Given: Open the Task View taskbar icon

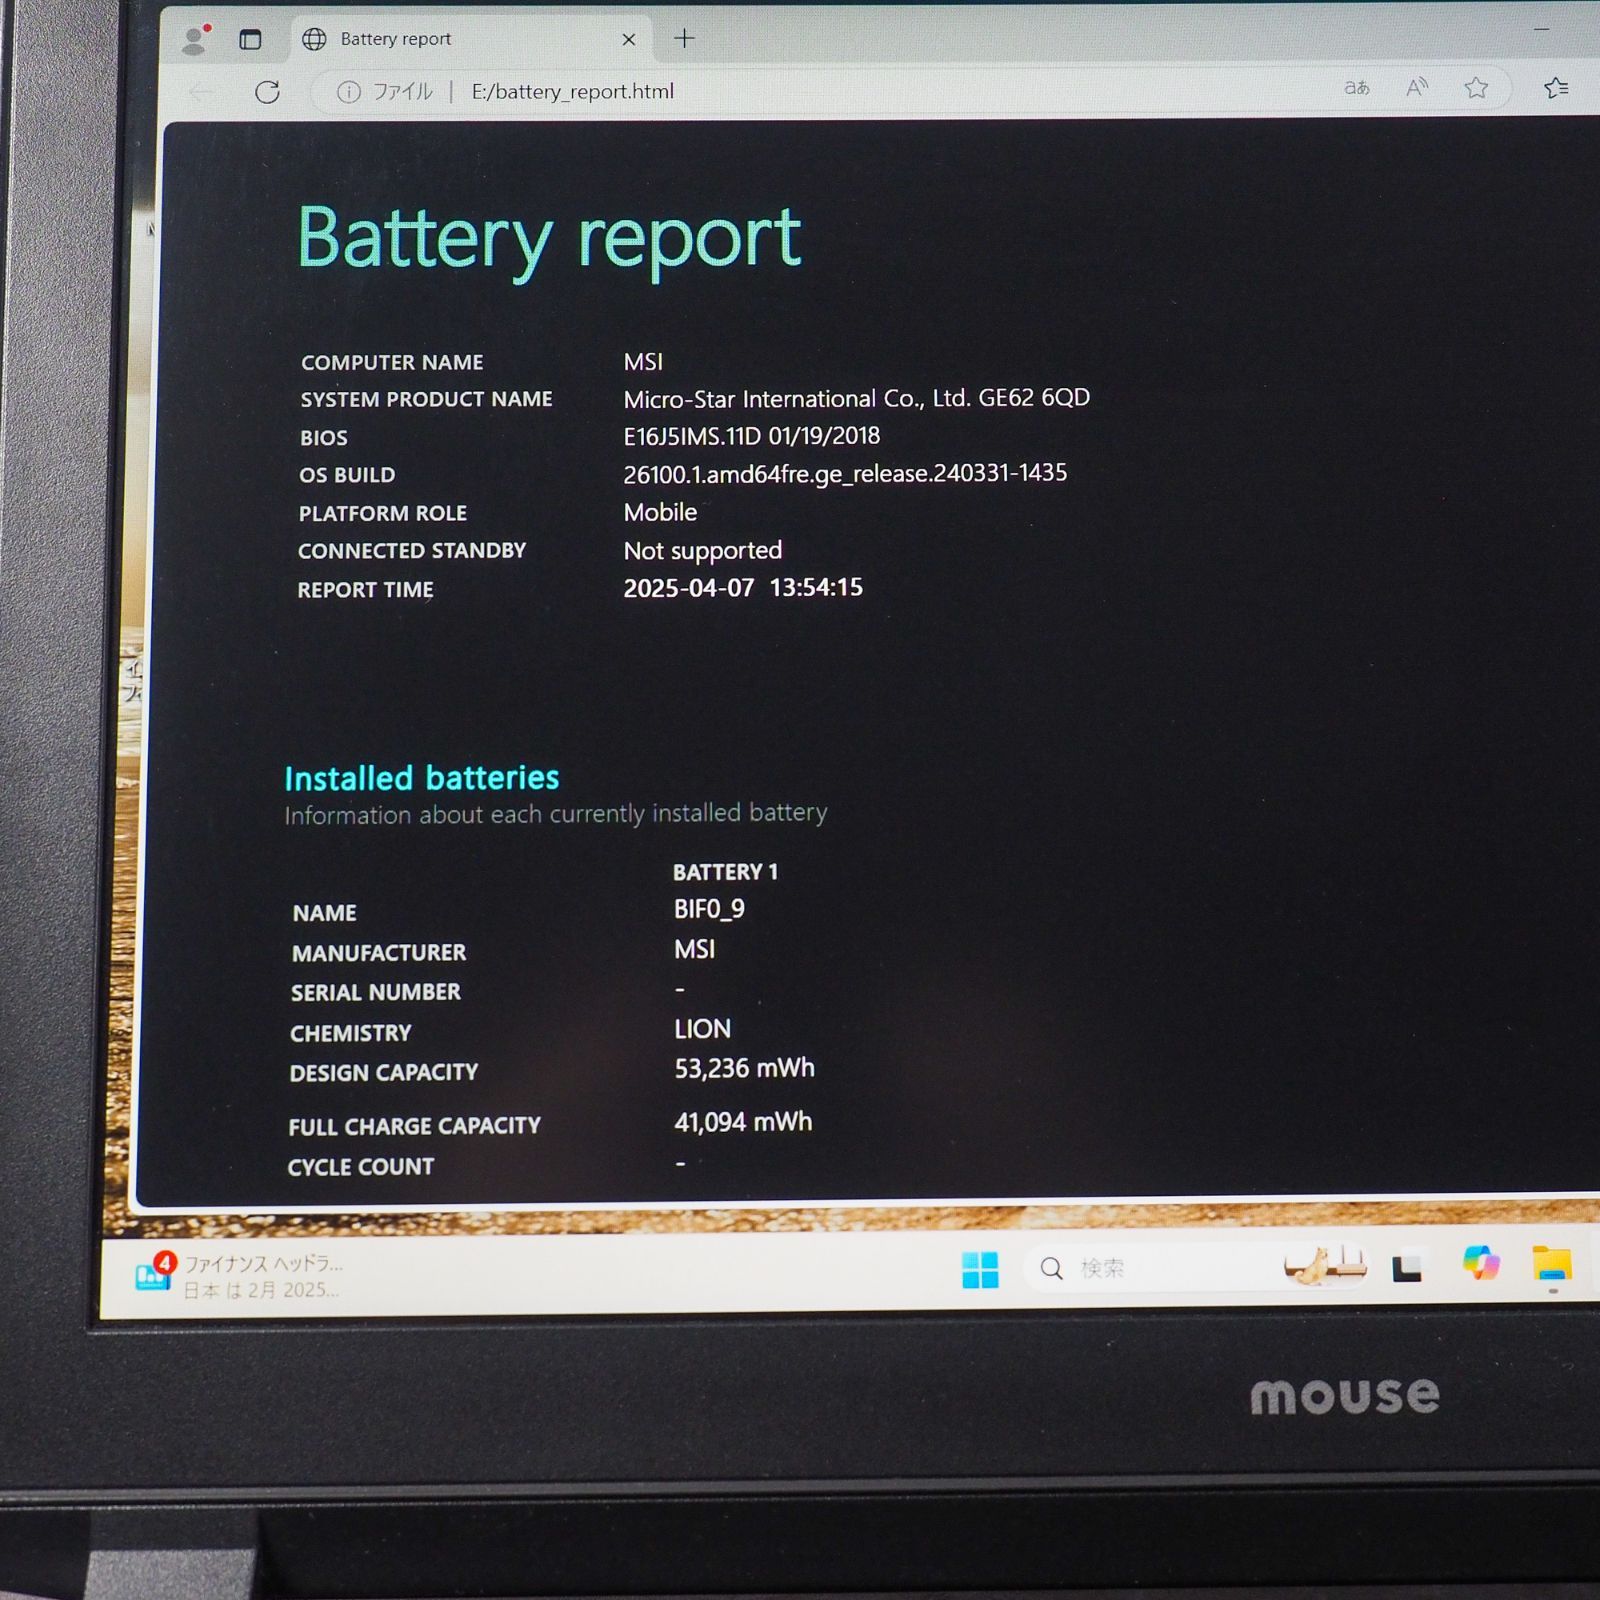Looking at the screenshot, I should pyautogui.click(x=1407, y=1269).
